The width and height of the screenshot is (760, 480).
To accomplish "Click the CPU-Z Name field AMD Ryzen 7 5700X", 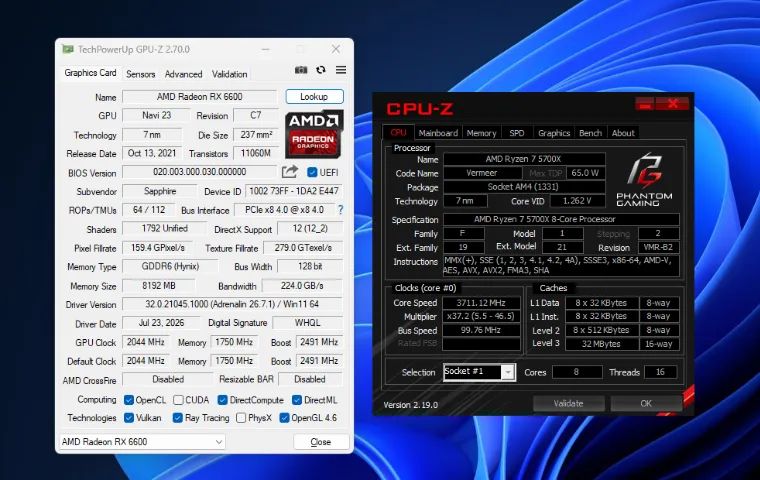I will coord(524,159).
